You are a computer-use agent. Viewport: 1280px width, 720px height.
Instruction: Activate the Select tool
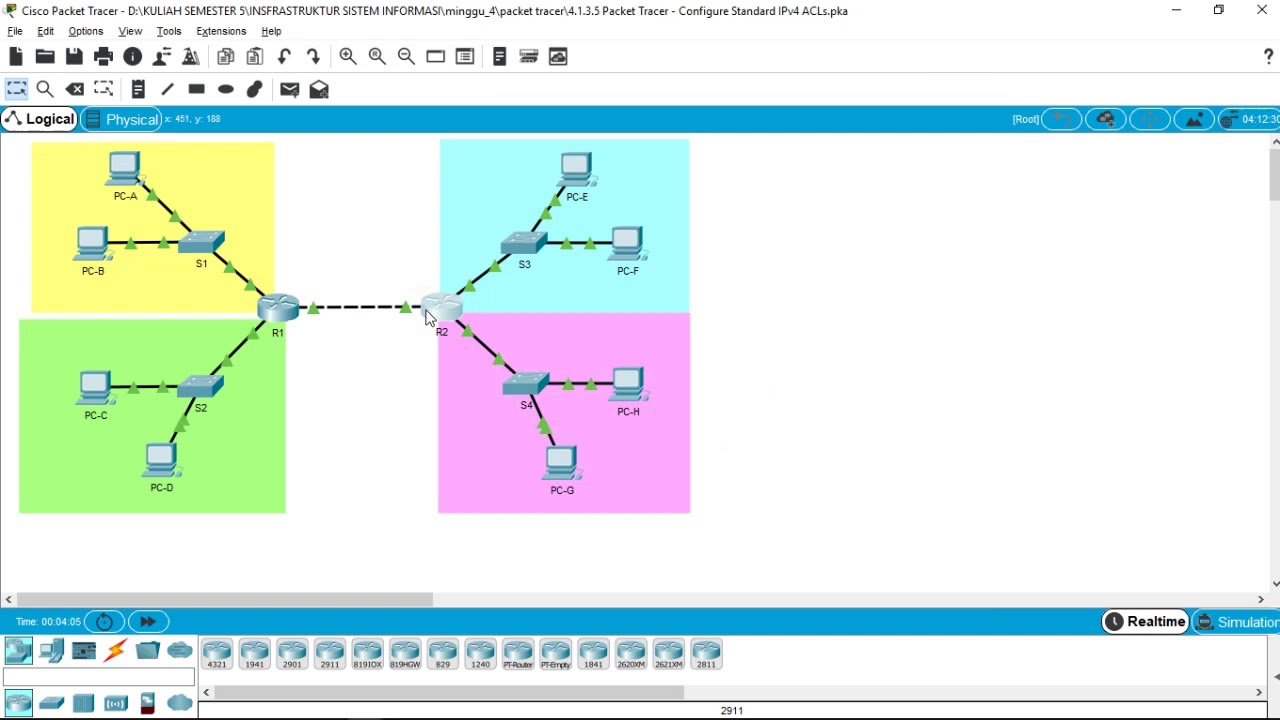(x=16, y=89)
